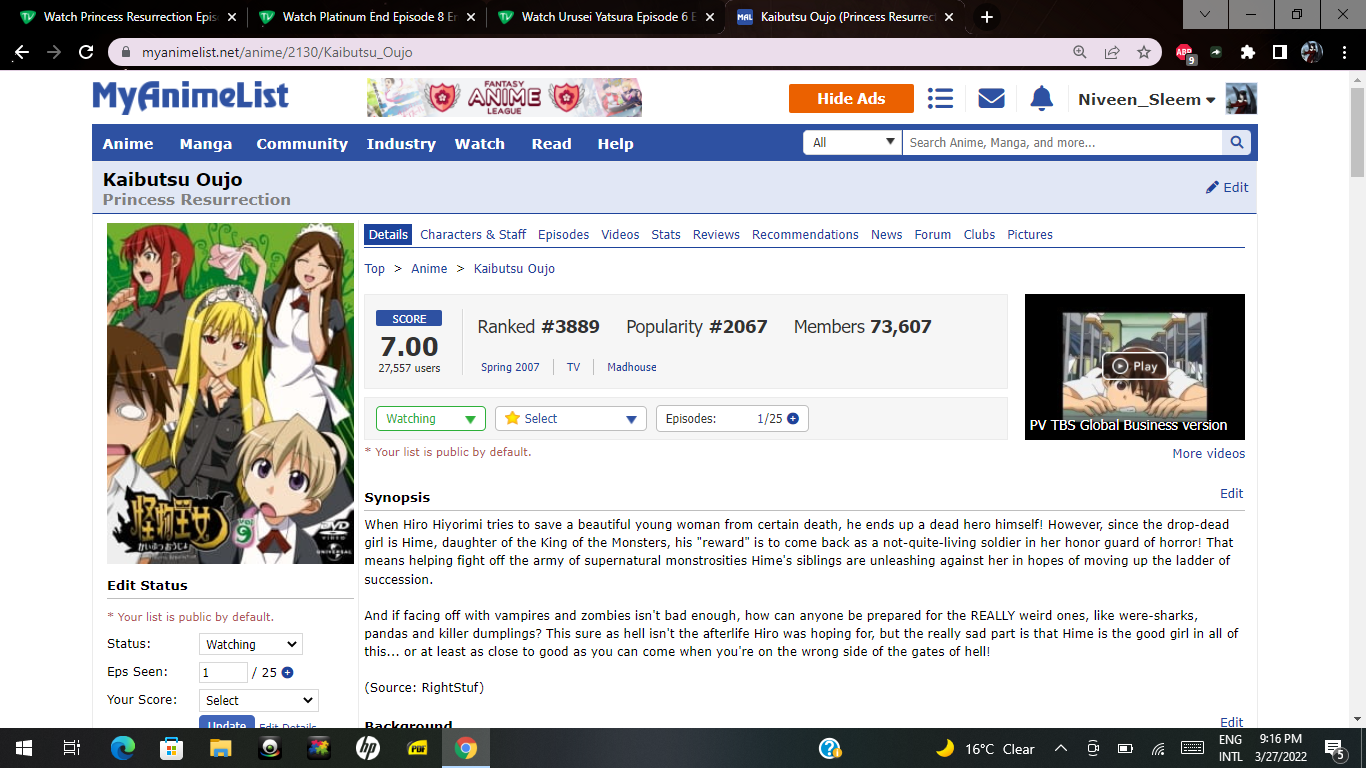Viewport: 1366px width, 768px height.
Task: Click the browser back arrow
Action: (x=21, y=52)
